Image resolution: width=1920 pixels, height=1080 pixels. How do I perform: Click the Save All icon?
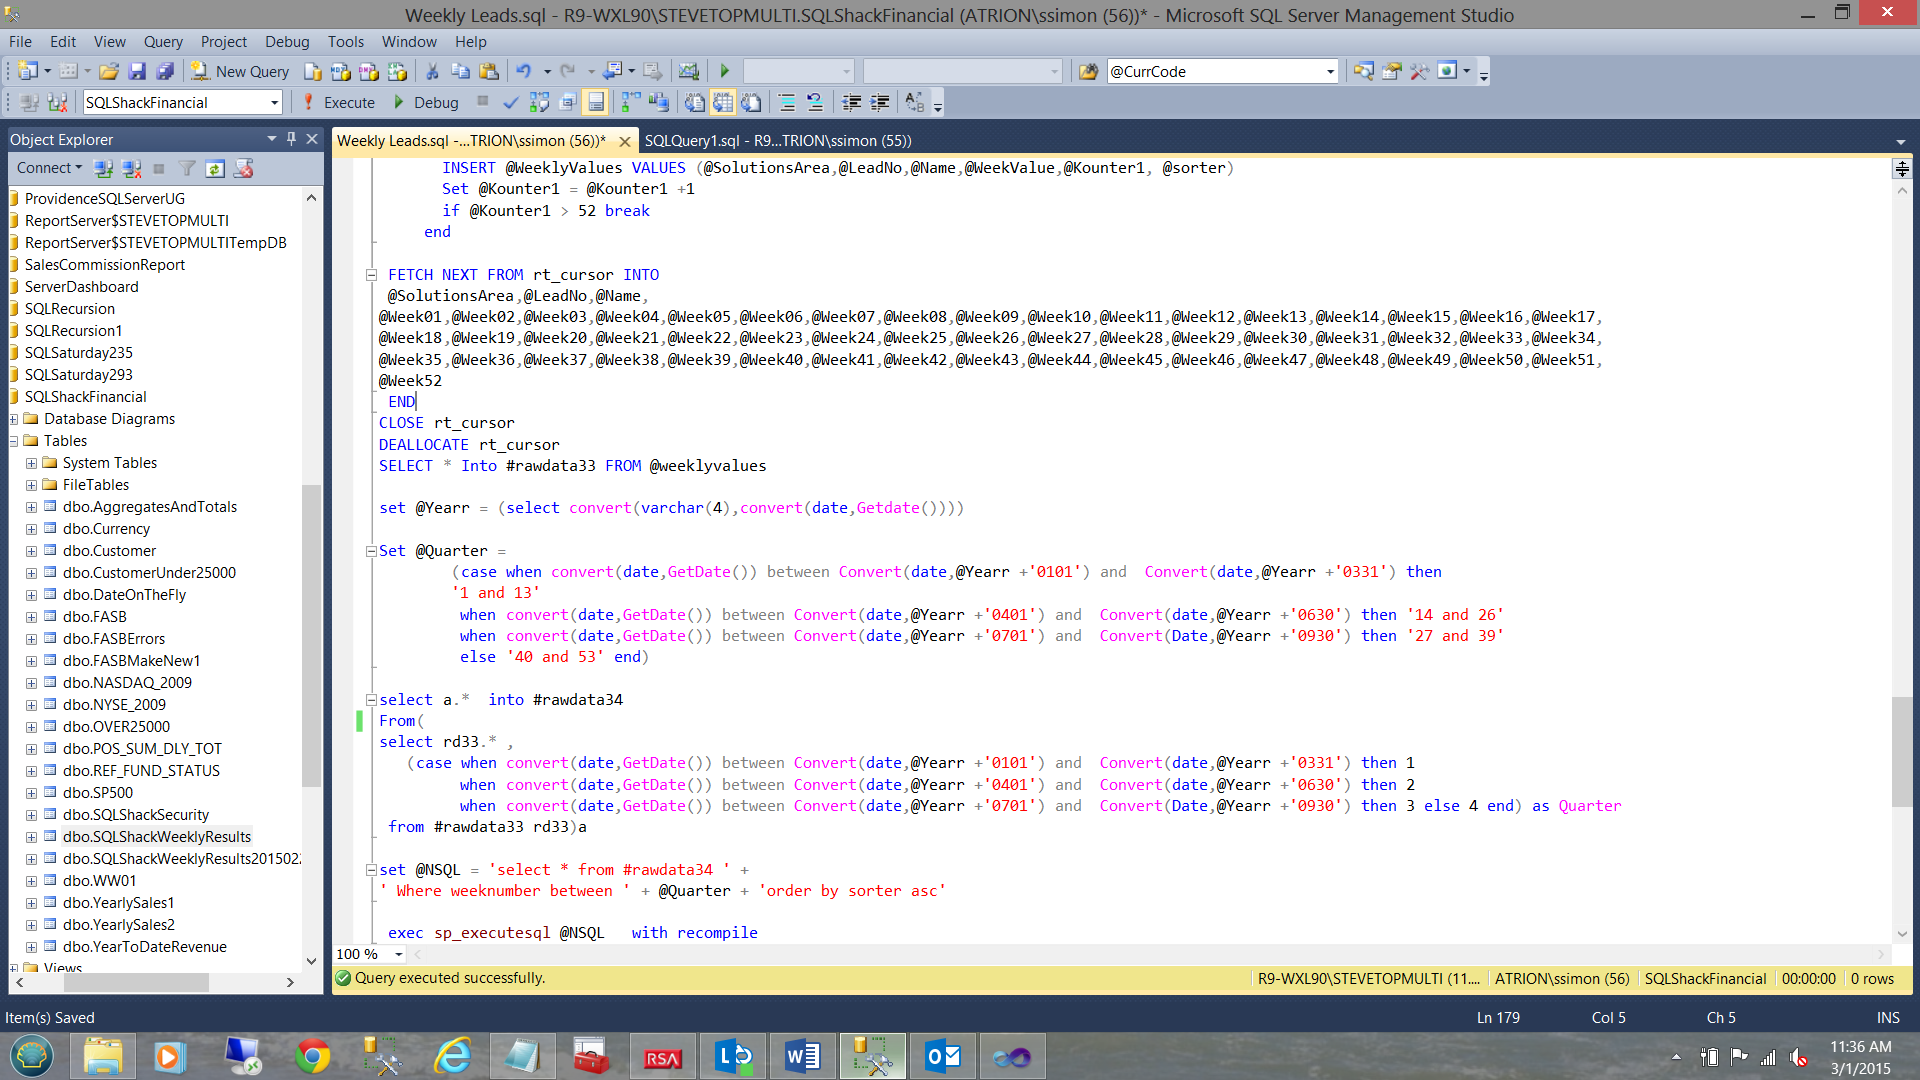[165, 71]
